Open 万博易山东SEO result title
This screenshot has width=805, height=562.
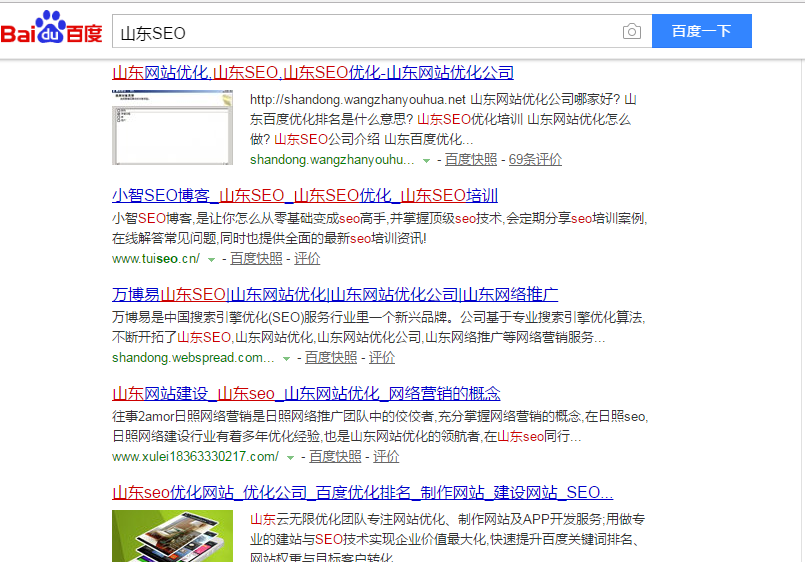[x=335, y=294]
